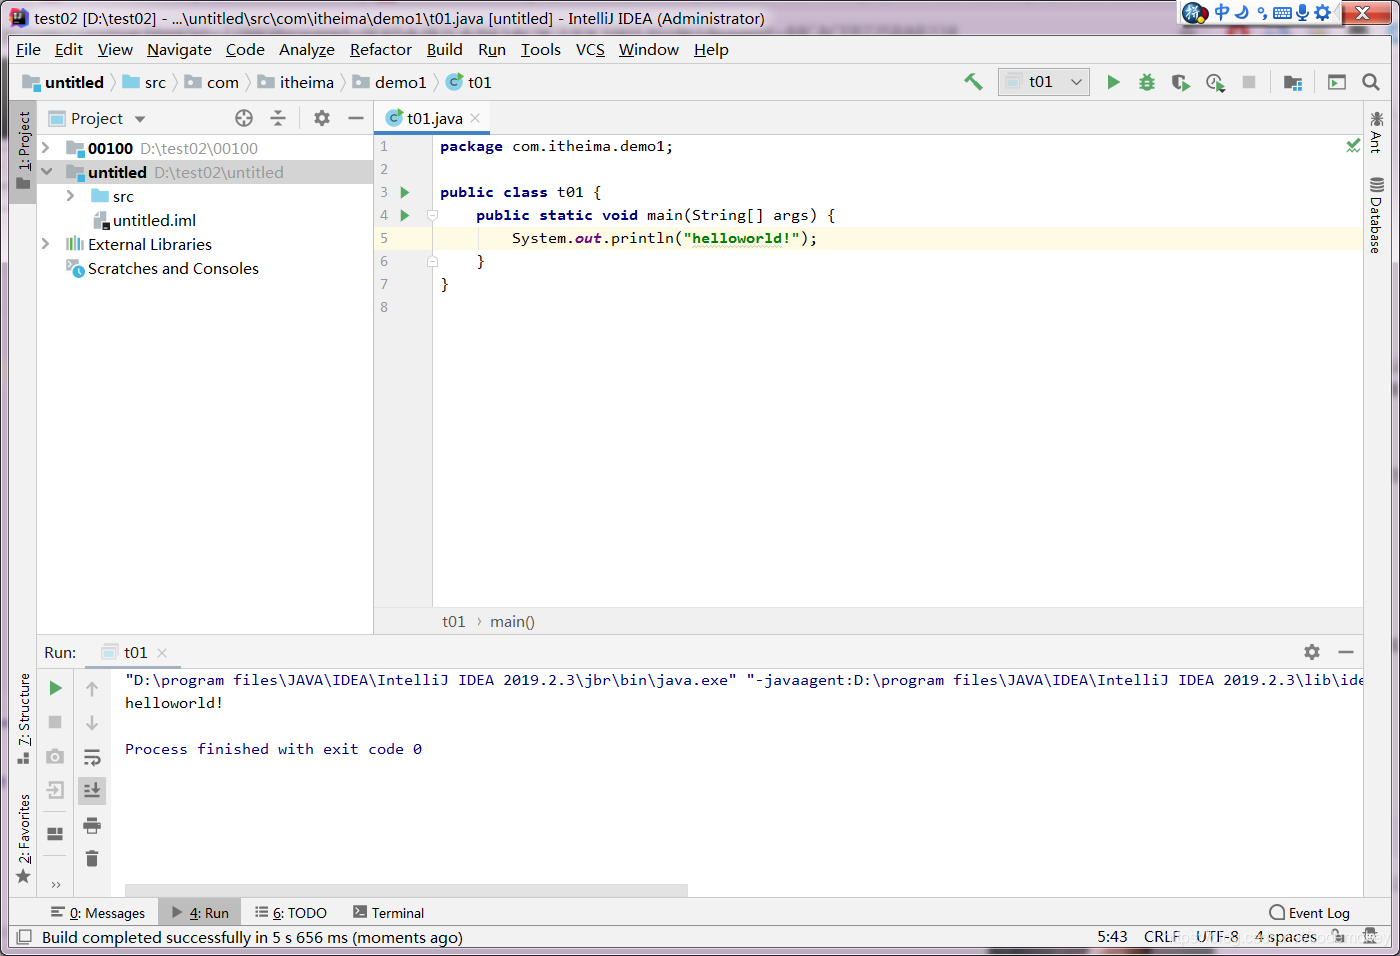The image size is (1400, 956).
Task: Click Up the Stack Trace arrow
Action: 92,688
